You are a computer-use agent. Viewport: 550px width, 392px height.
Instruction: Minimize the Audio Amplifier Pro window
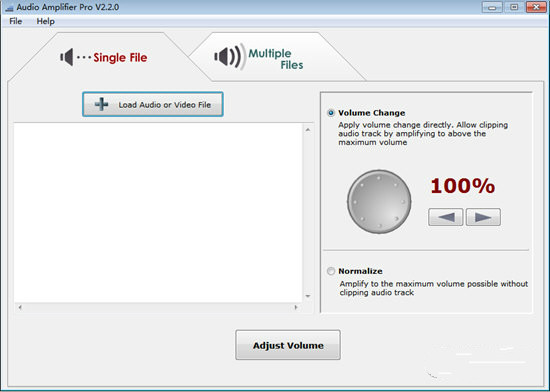(x=492, y=7)
